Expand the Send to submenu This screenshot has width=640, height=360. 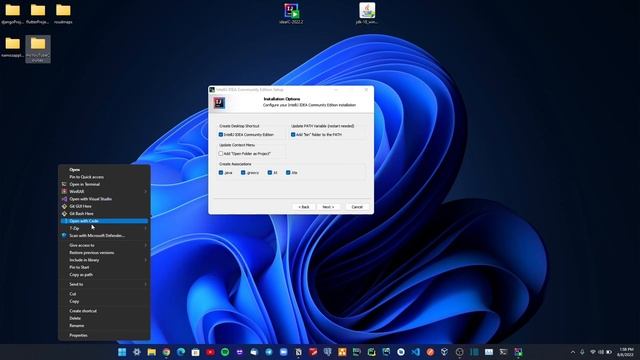click(x=104, y=284)
